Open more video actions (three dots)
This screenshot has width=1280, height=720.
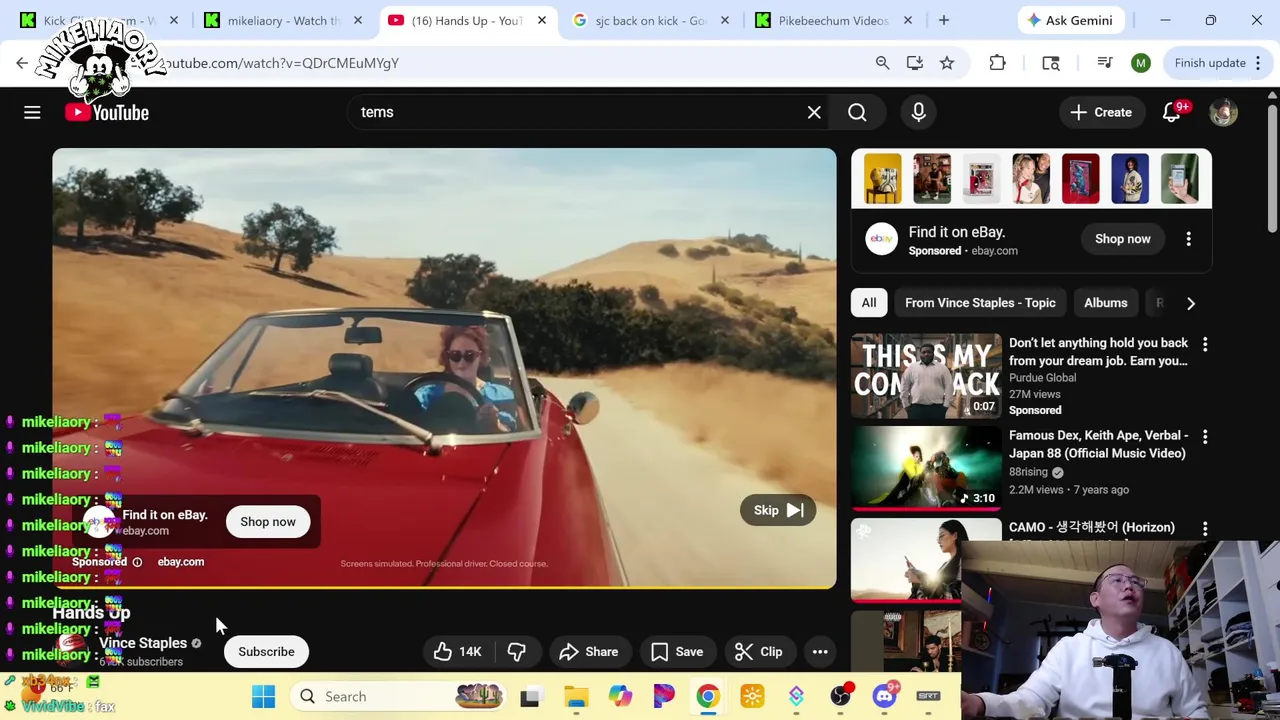(820, 652)
